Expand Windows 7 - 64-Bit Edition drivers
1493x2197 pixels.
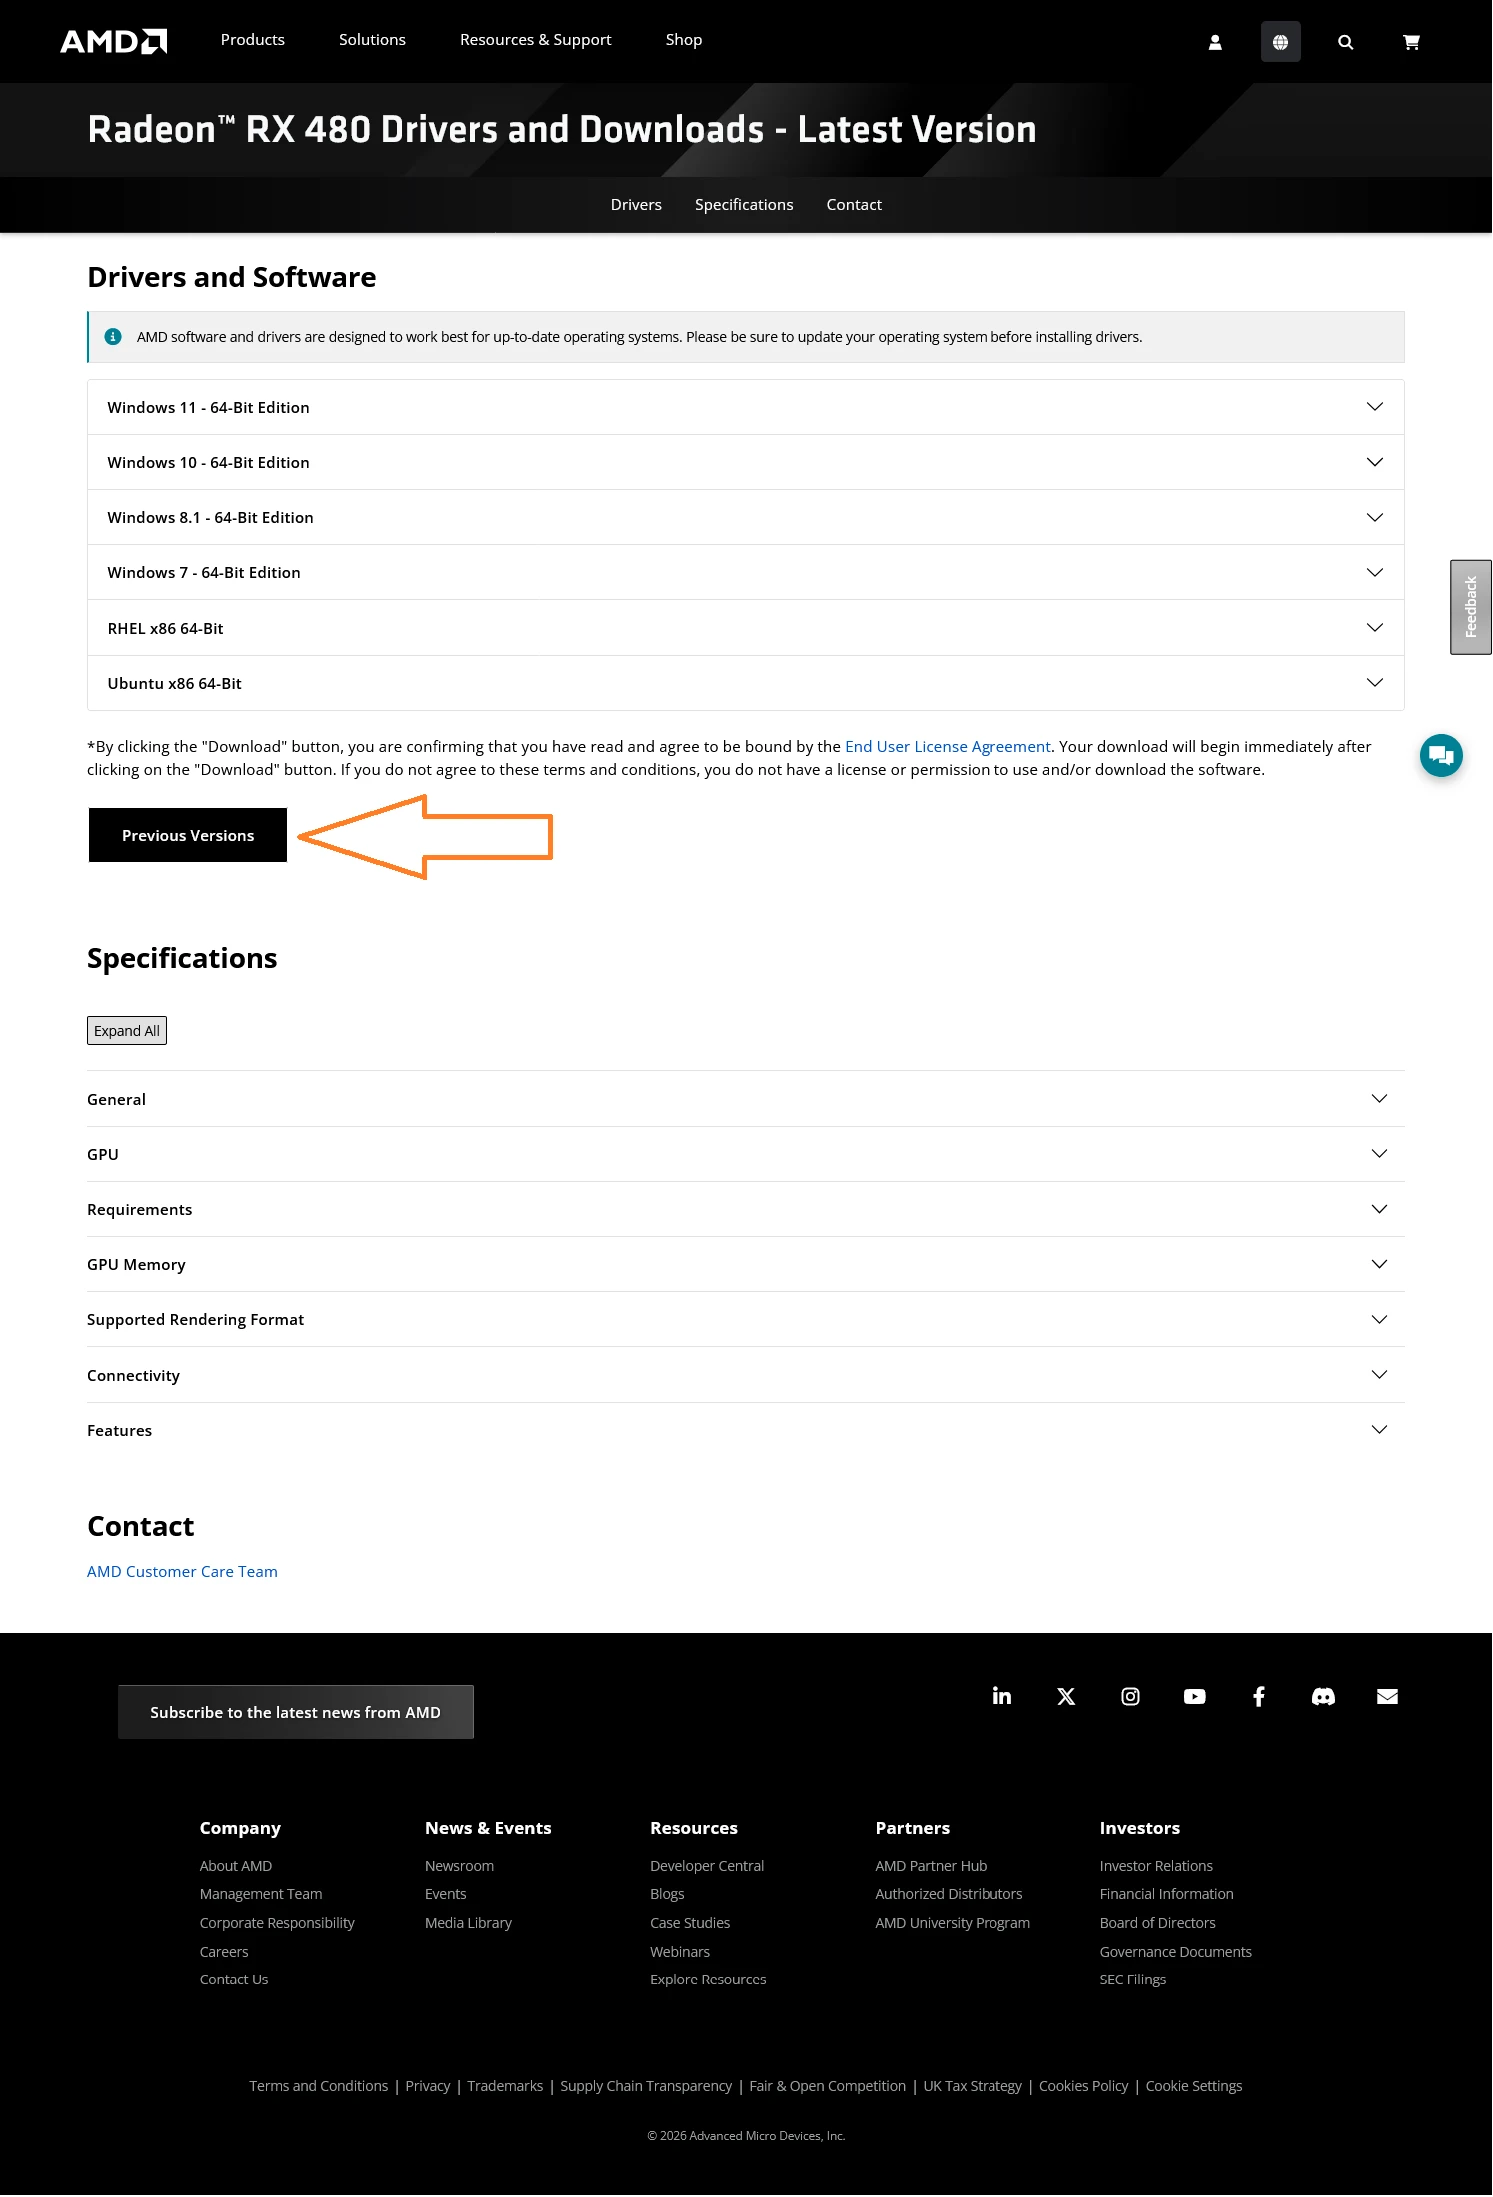[x=746, y=572]
